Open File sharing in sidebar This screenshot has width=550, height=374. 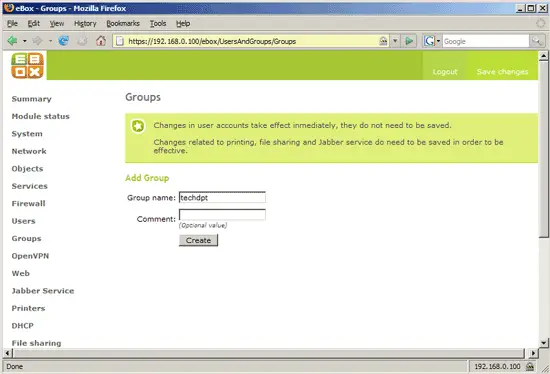point(36,343)
